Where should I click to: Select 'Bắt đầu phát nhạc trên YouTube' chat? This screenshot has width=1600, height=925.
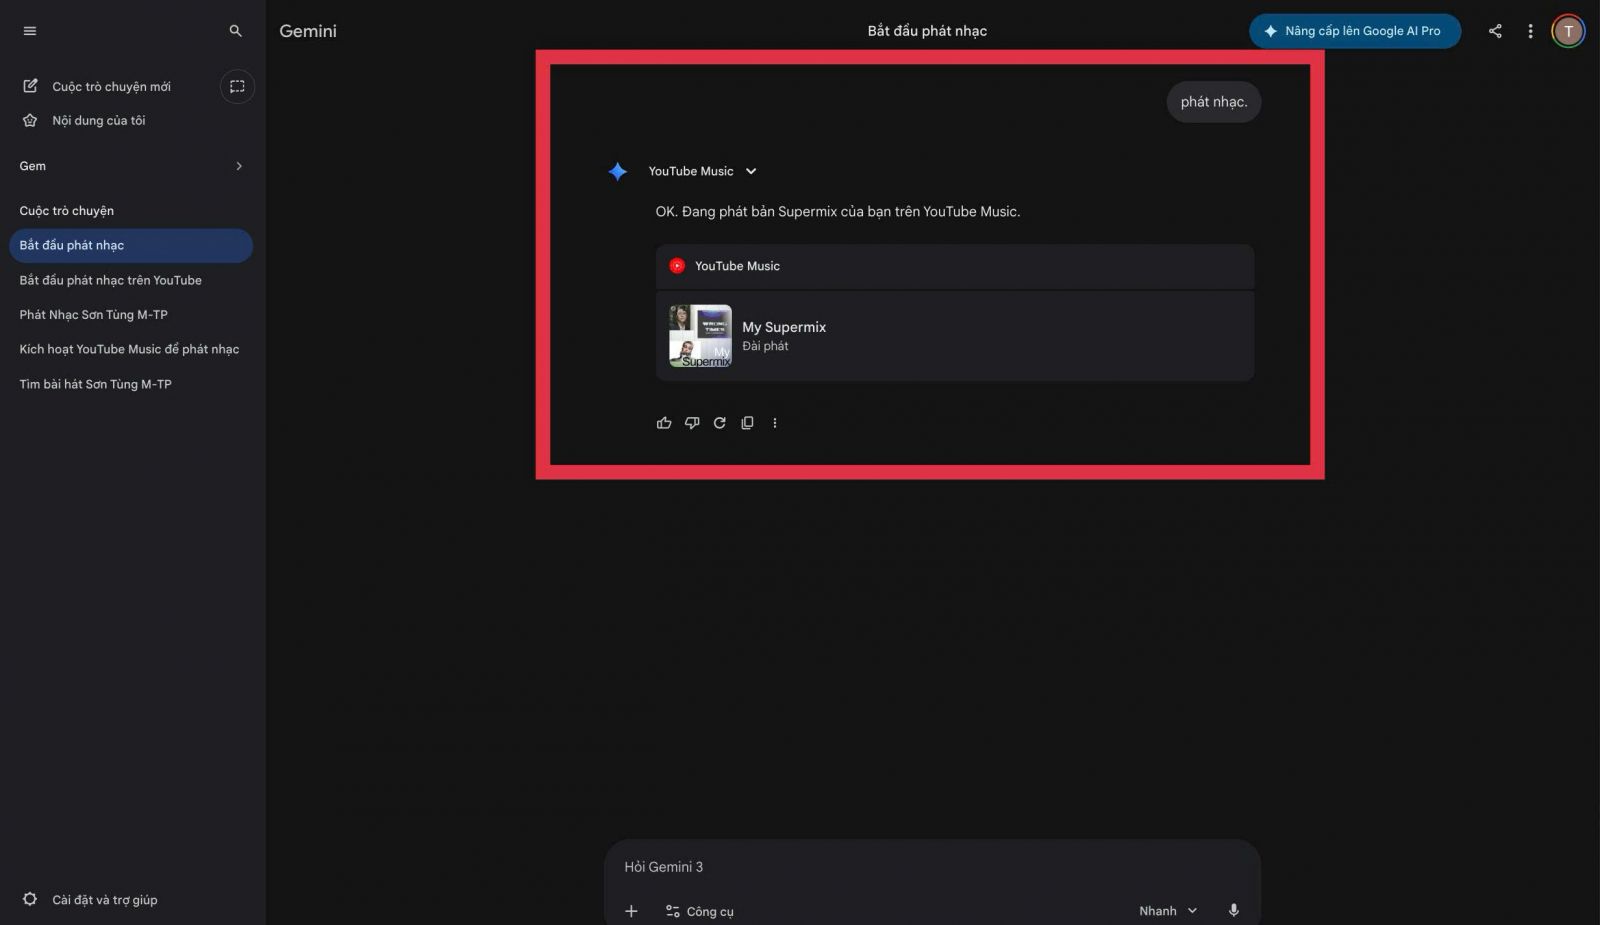110,280
